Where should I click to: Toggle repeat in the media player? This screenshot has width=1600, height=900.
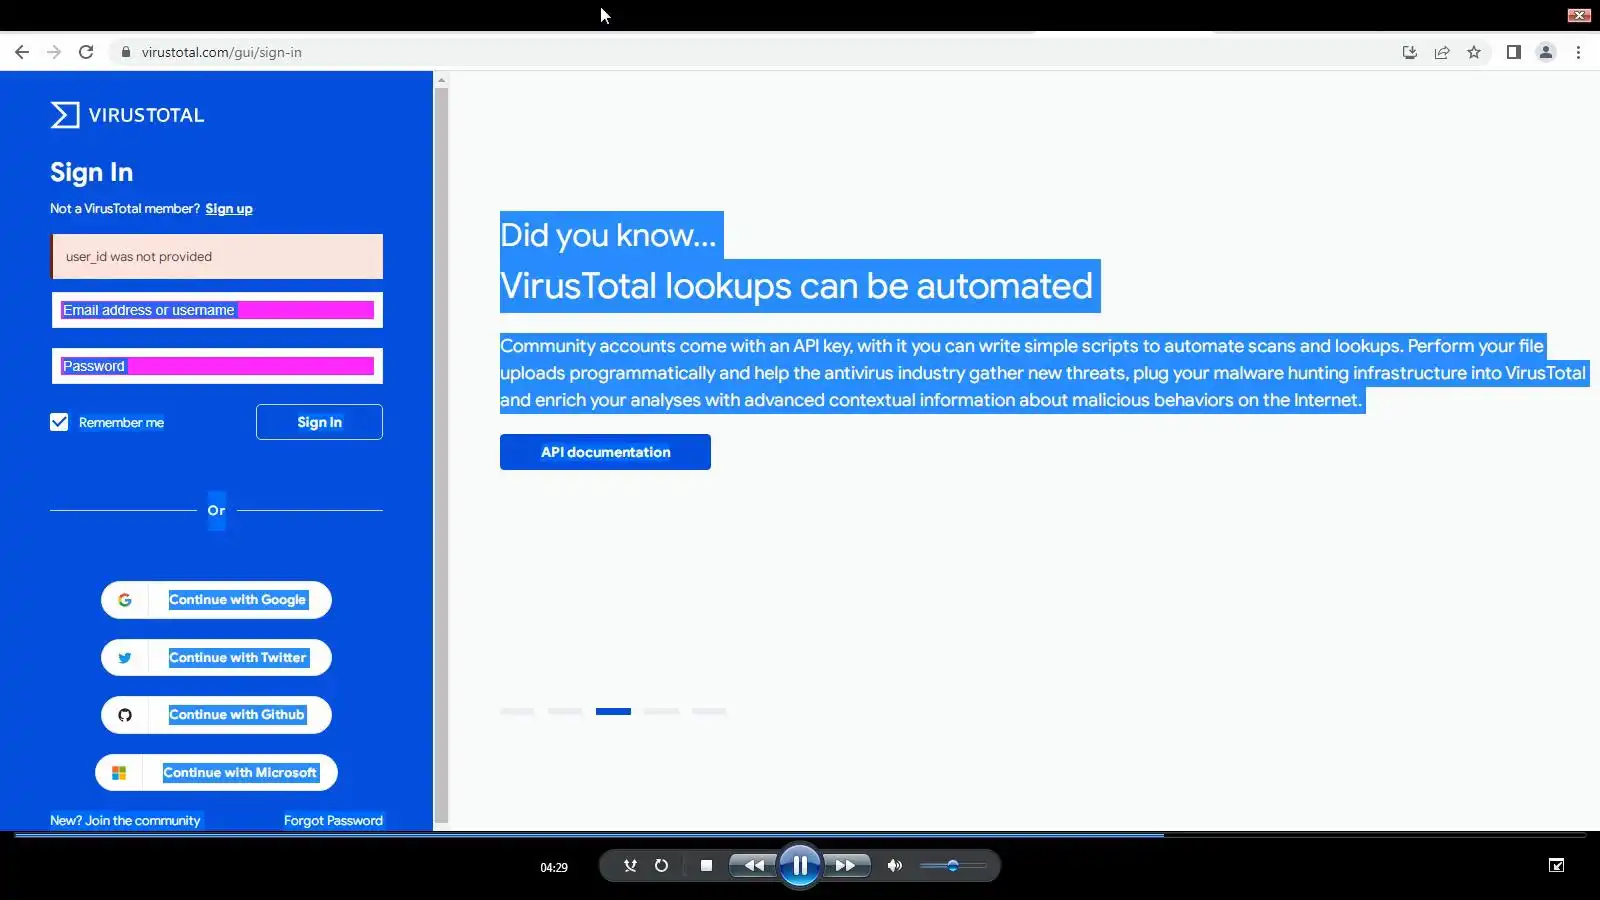(661, 866)
